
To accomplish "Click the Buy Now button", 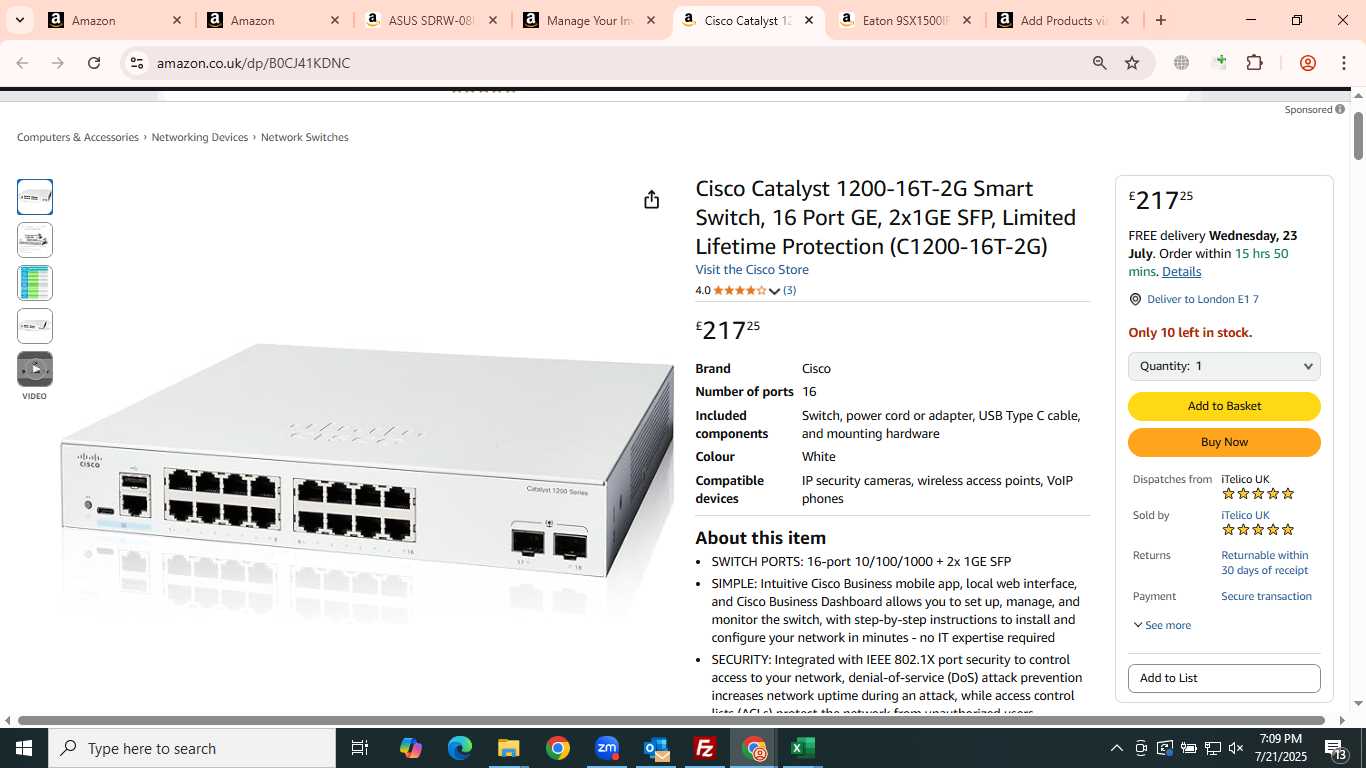I will pyautogui.click(x=1224, y=442).
